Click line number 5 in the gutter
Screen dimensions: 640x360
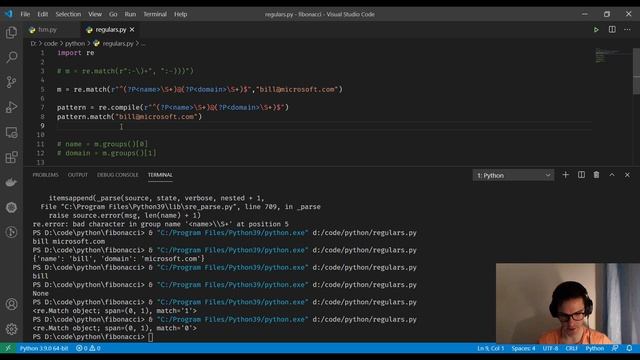coord(42,89)
